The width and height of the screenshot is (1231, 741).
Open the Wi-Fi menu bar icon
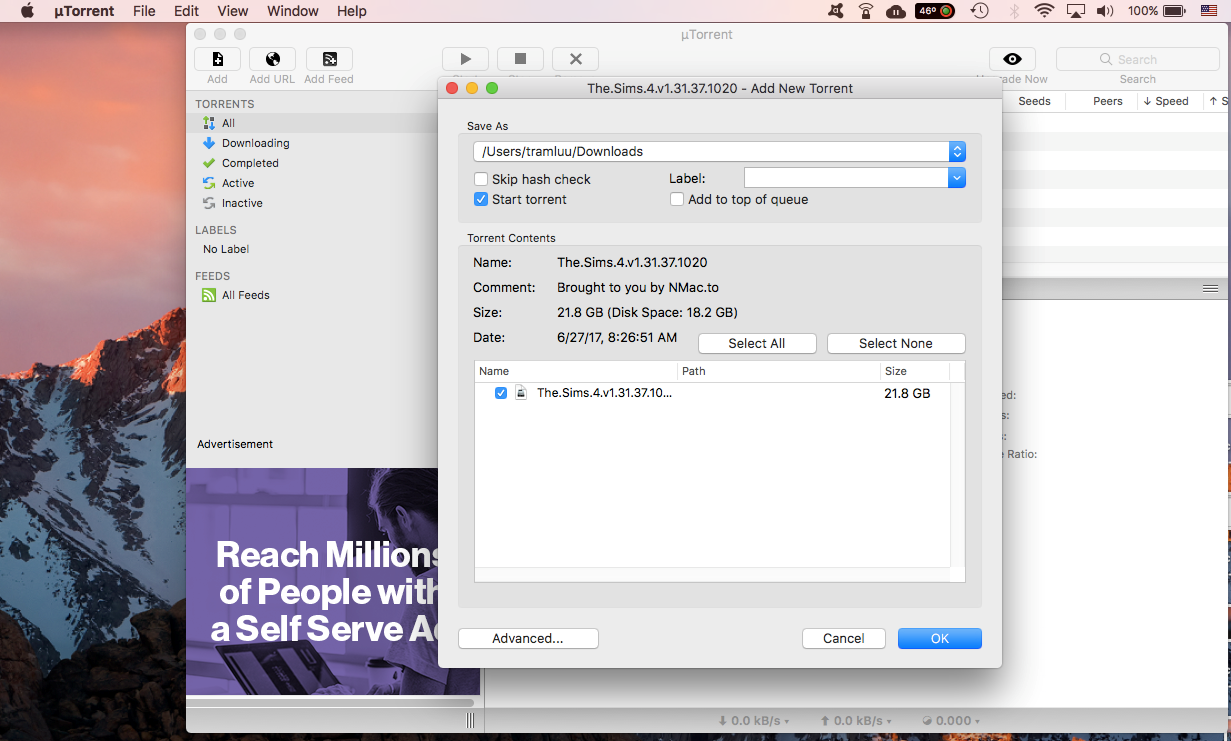tap(1045, 11)
